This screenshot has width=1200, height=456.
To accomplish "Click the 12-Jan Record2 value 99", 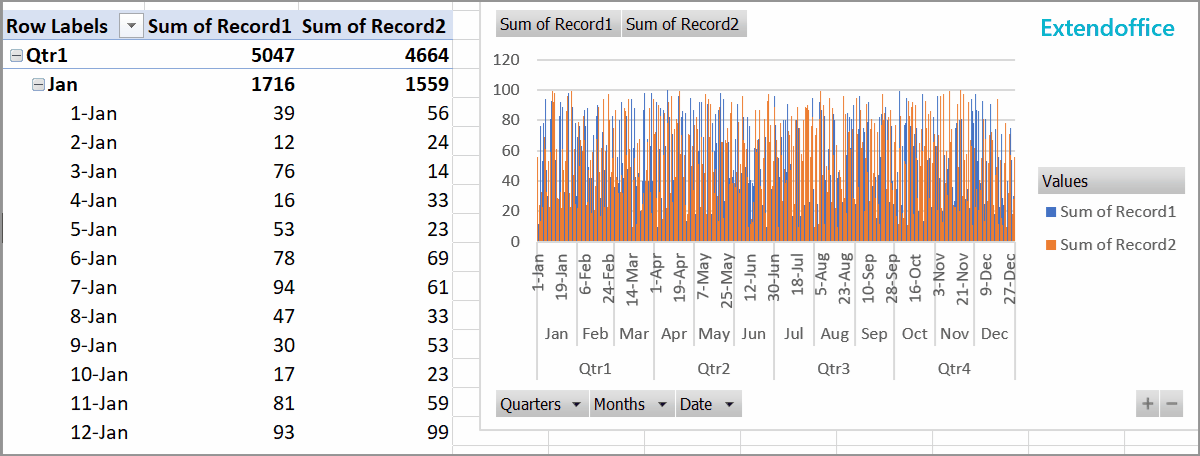I will 436,433.
